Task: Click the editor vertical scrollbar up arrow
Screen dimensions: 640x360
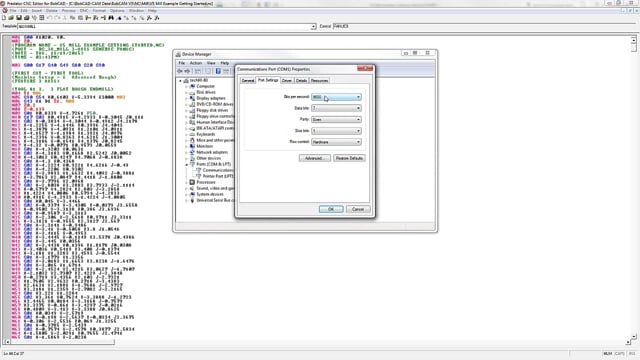Action: tap(633, 40)
